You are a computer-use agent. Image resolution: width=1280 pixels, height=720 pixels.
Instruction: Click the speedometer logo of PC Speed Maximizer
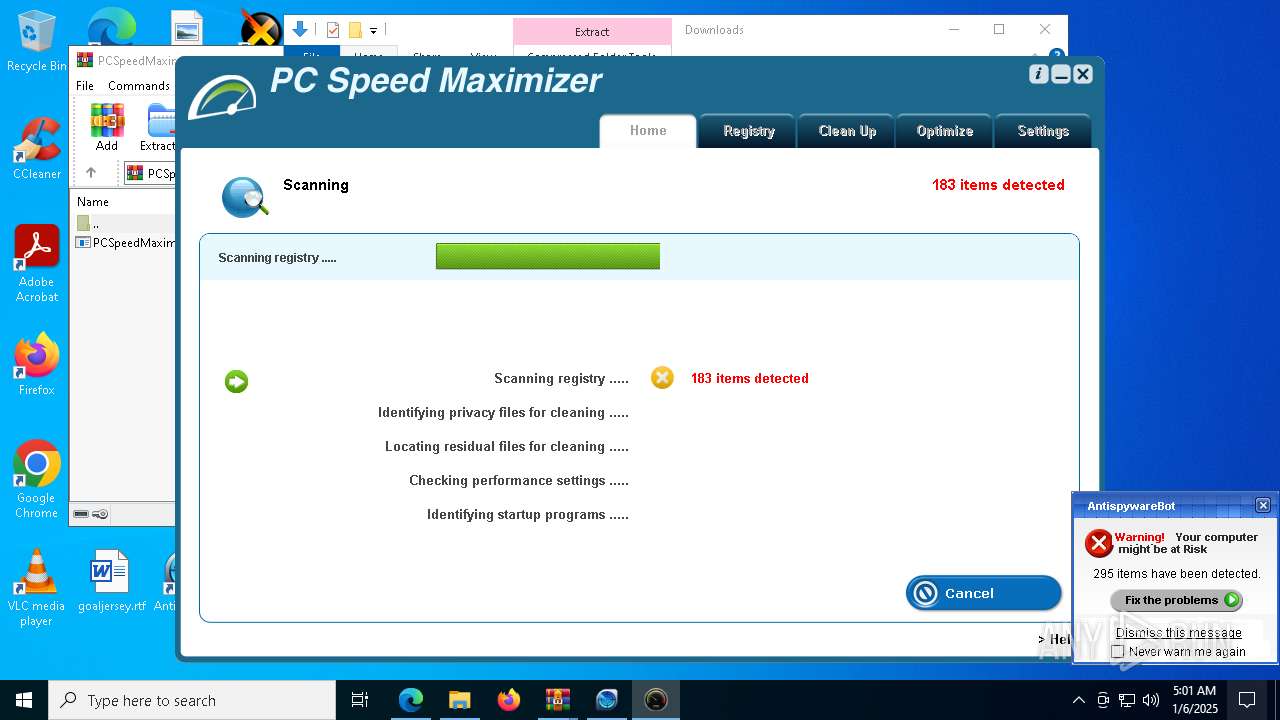coord(222,97)
